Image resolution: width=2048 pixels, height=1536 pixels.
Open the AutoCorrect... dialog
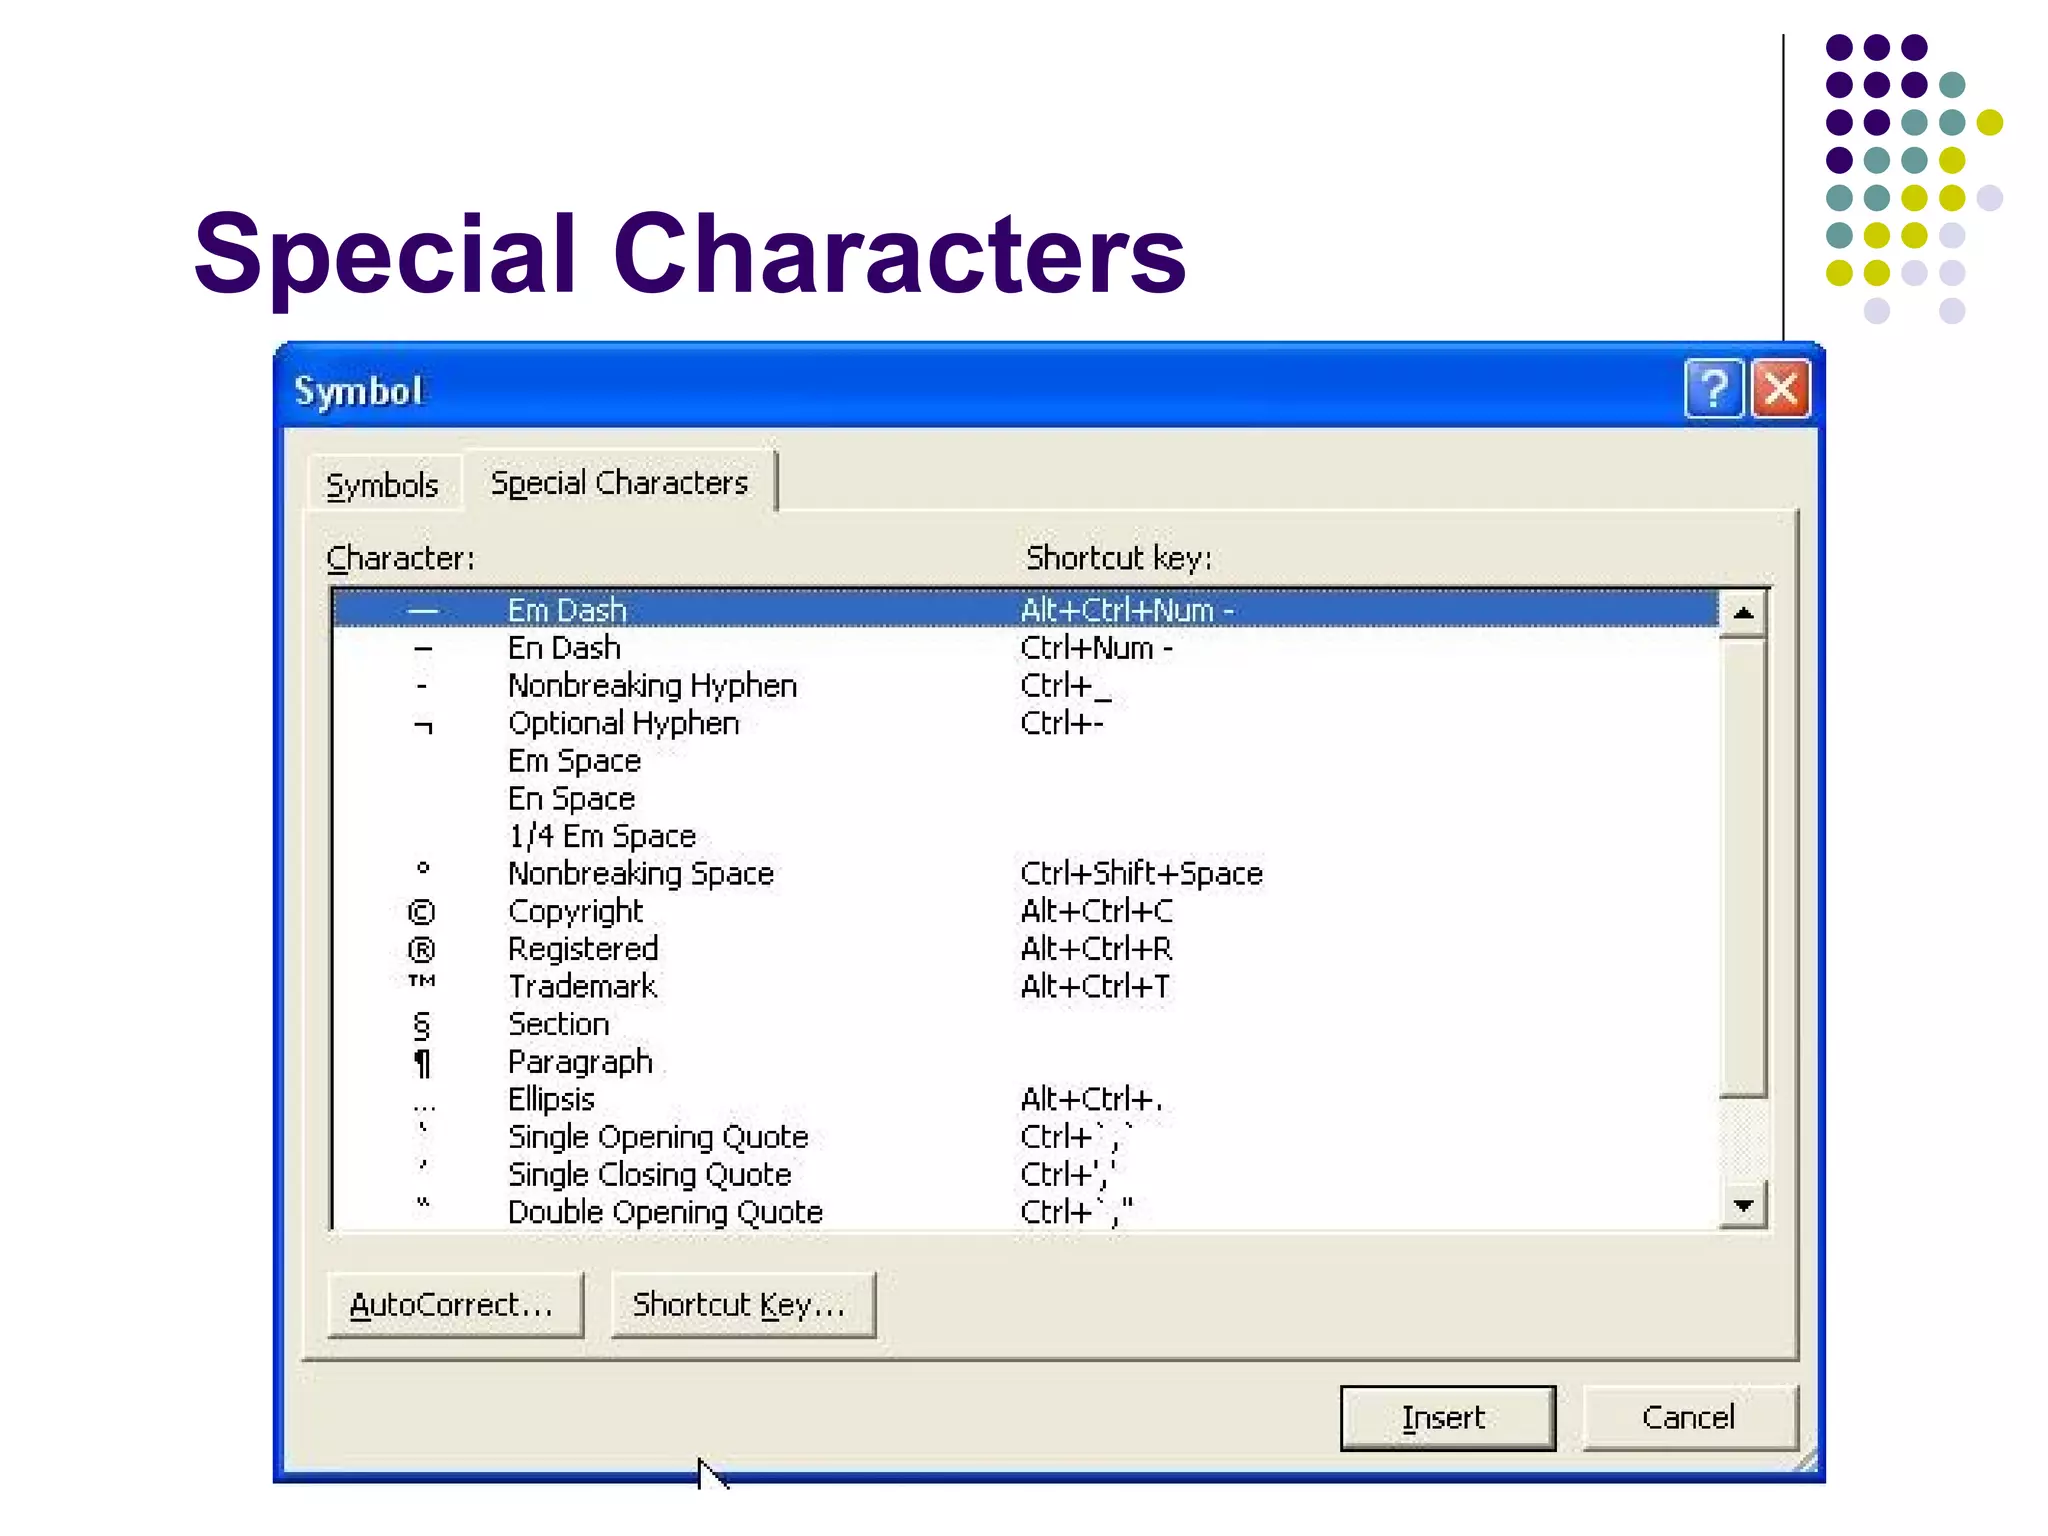point(455,1305)
